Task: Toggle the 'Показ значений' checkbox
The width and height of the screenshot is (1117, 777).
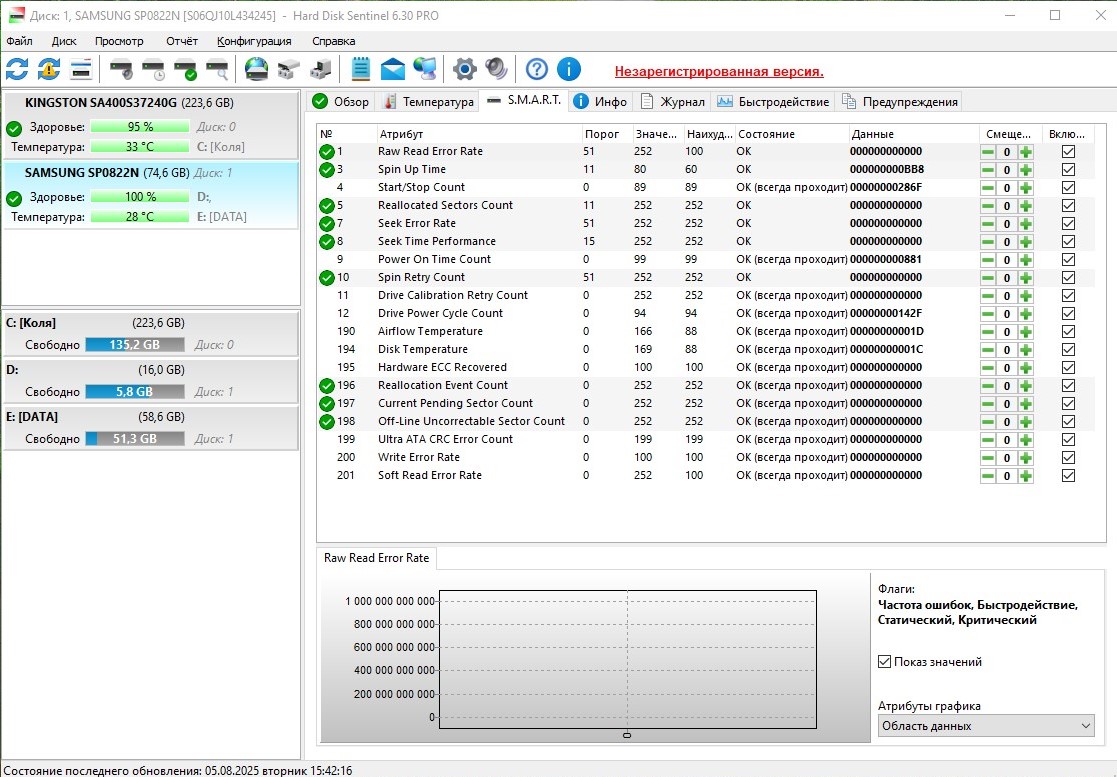Action: pyautogui.click(x=884, y=662)
